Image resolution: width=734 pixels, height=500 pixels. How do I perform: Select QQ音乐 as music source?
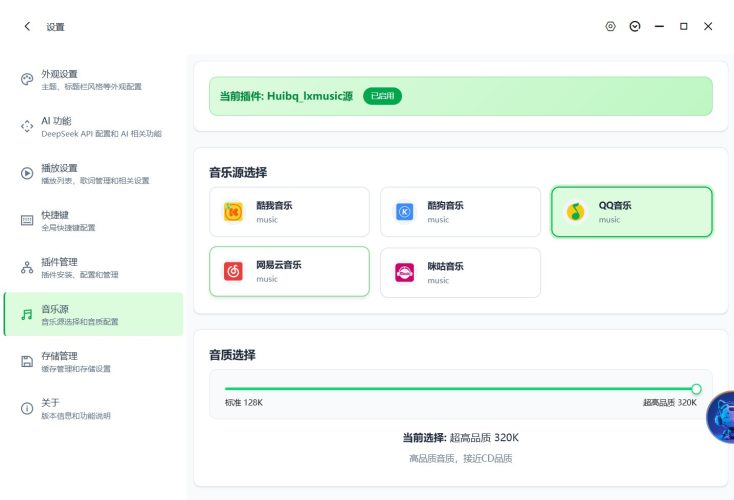tap(632, 212)
